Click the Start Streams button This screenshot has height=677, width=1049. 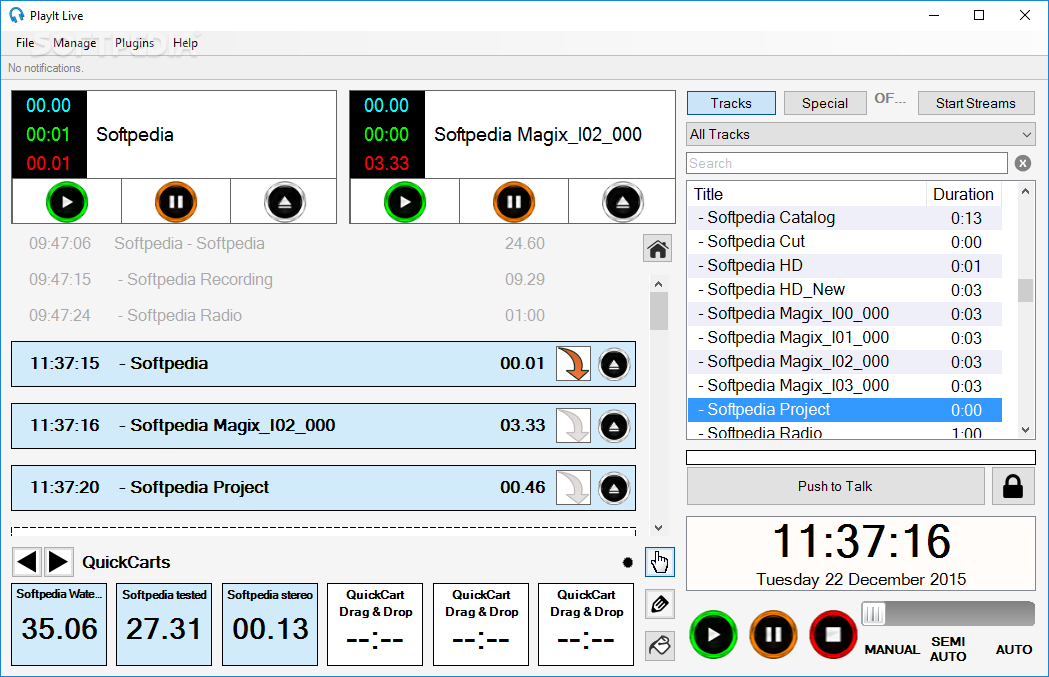[976, 103]
